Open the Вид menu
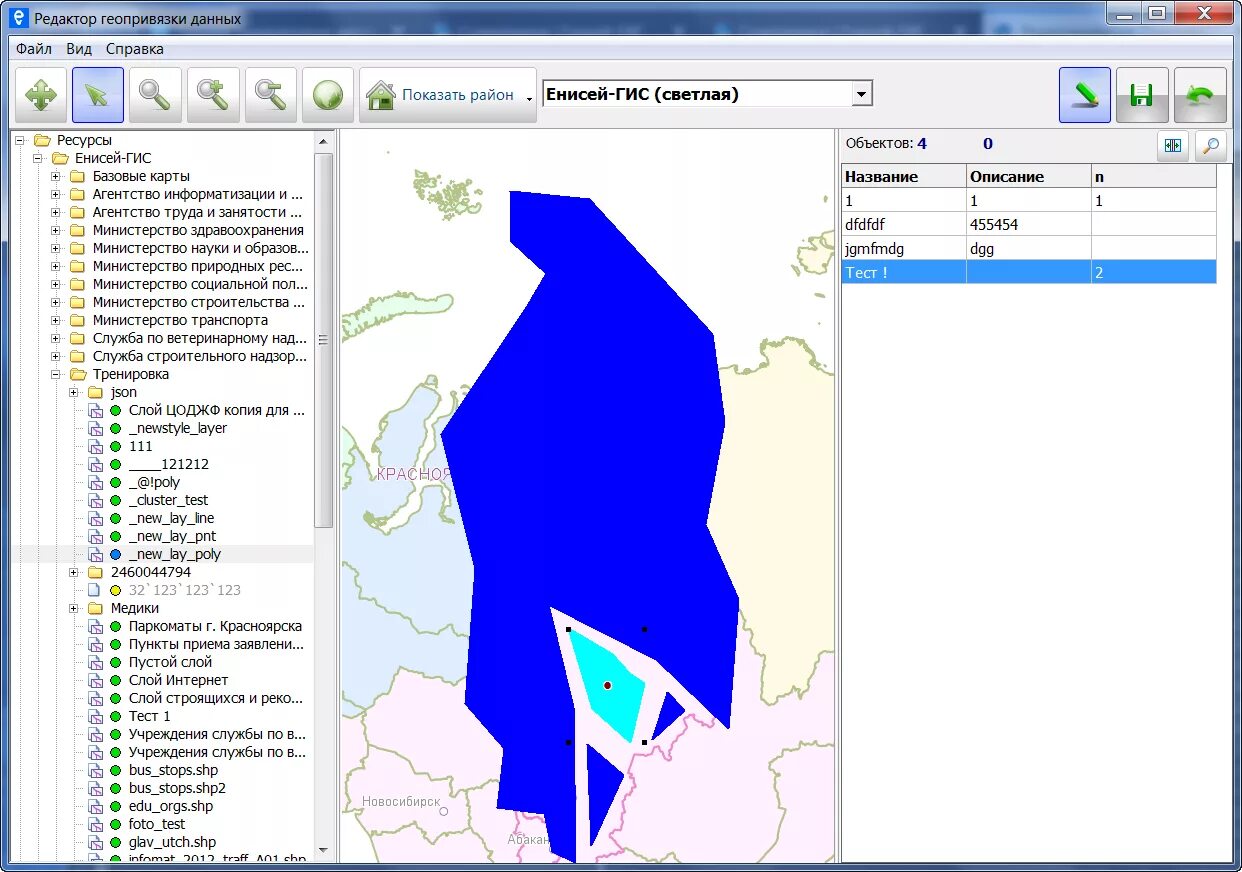The width and height of the screenshot is (1242, 872). click(x=79, y=48)
